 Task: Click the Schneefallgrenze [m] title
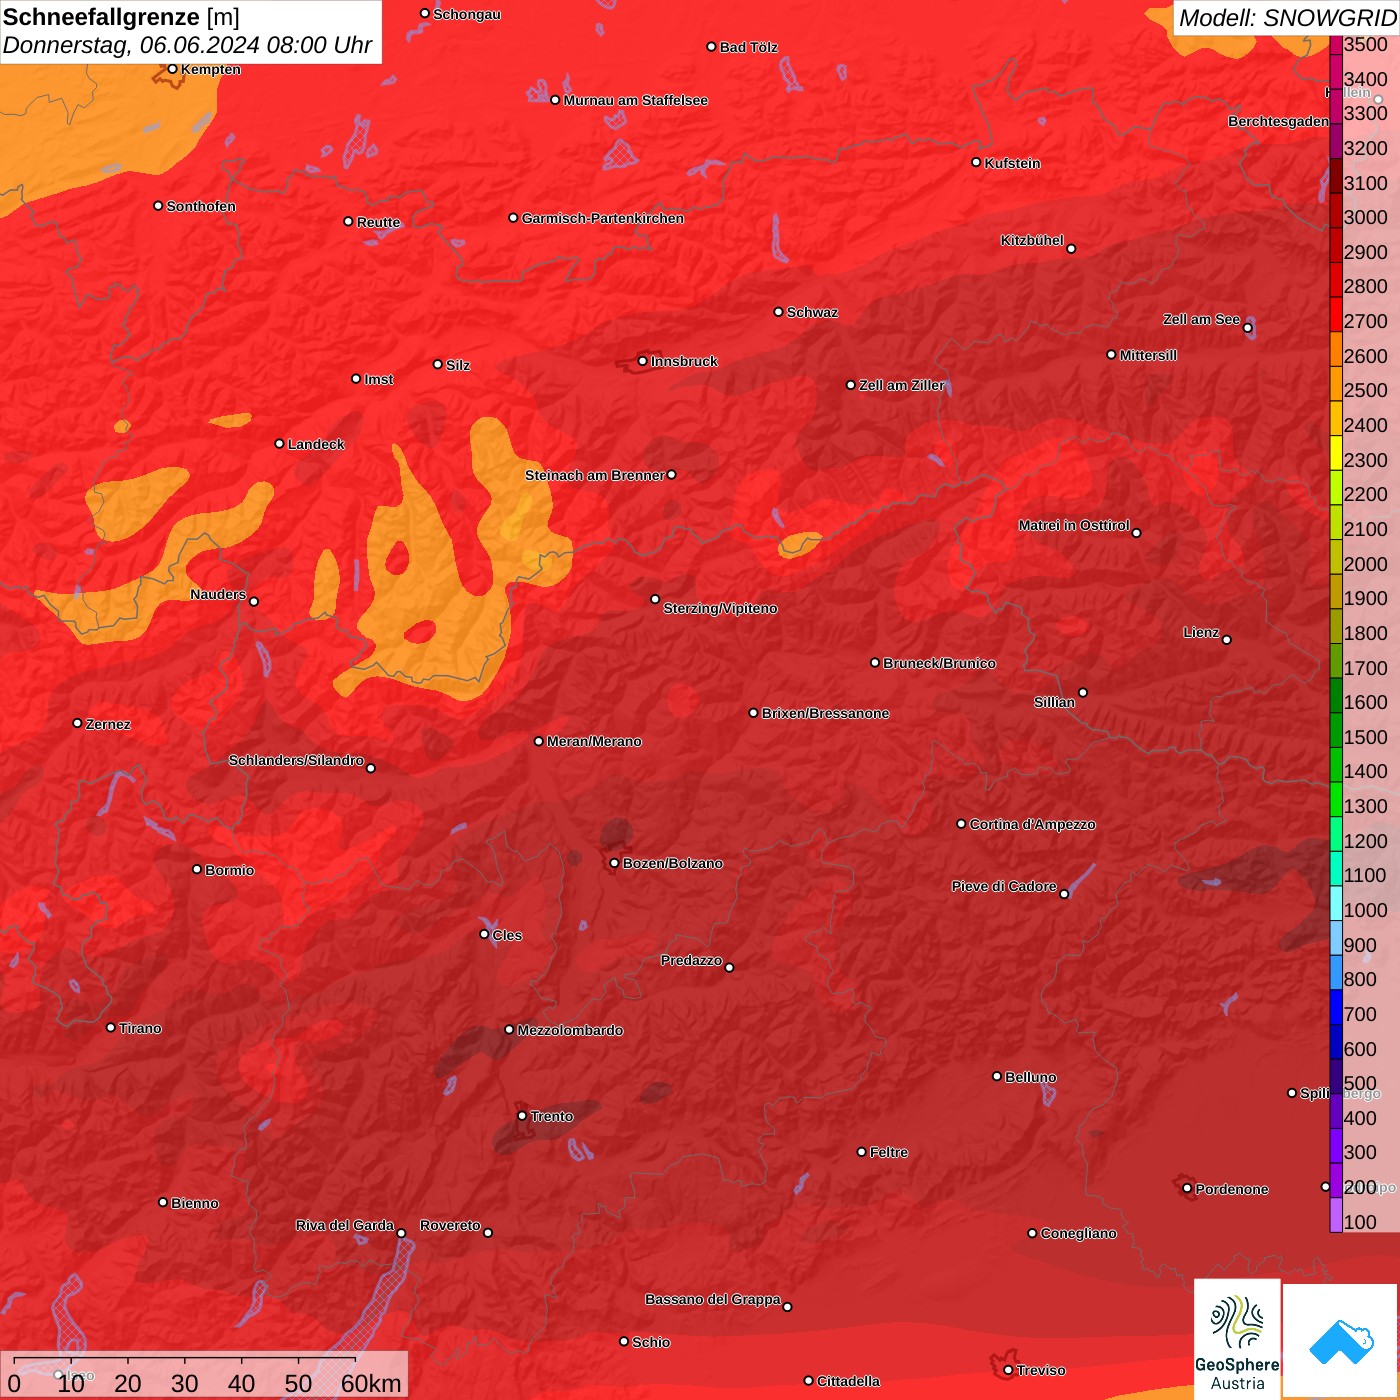121,17
